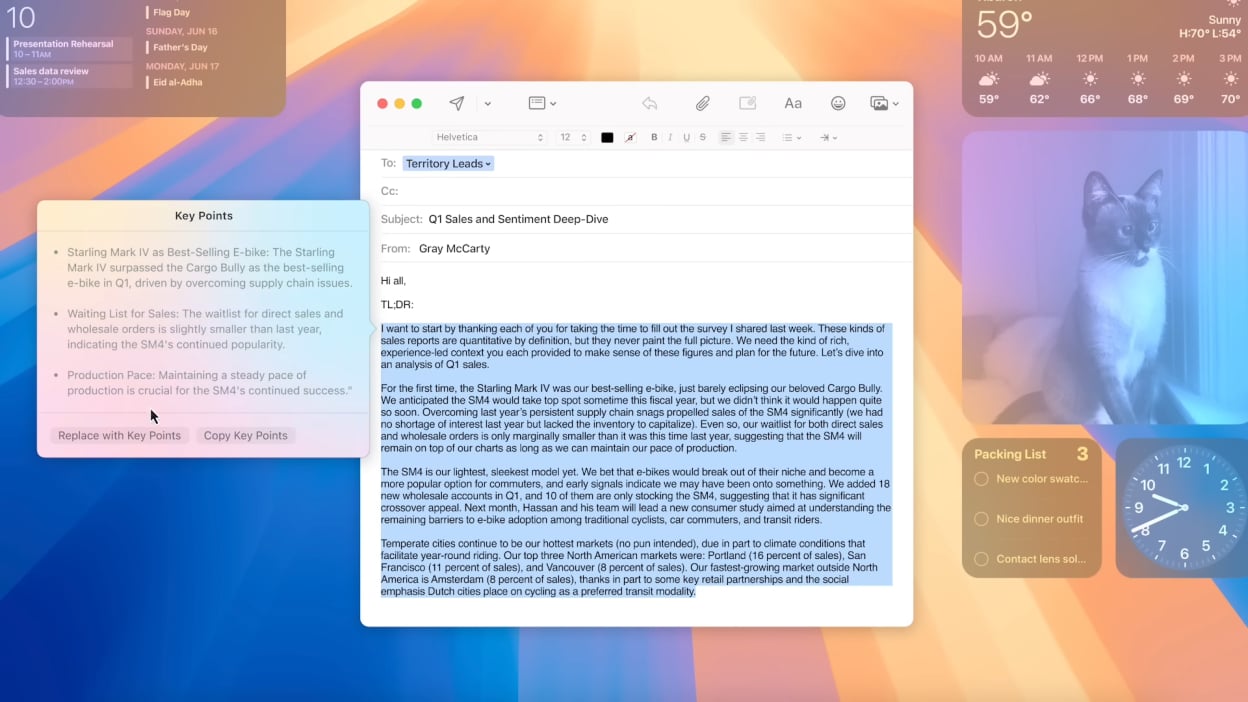Click the attach file paperclip icon

pyautogui.click(x=703, y=103)
